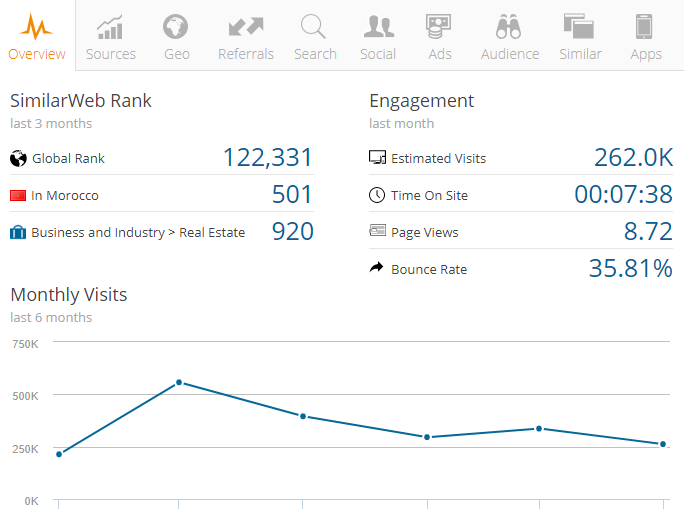This screenshot has height=511, width=684.
Task: Click the Similar windows icon
Action: click(580, 26)
